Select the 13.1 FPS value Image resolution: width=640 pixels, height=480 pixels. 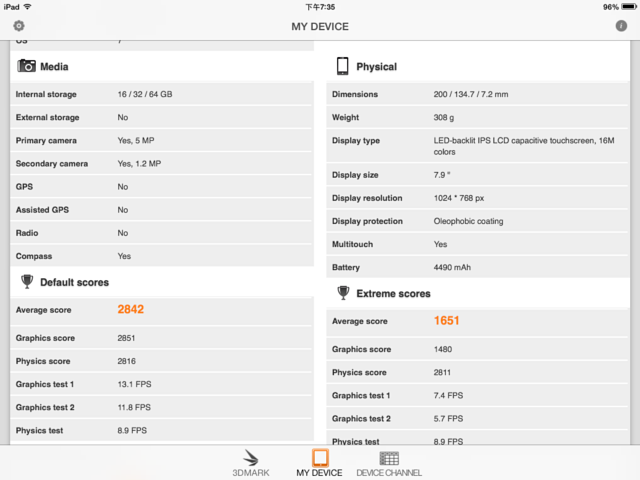pyautogui.click(x=134, y=384)
